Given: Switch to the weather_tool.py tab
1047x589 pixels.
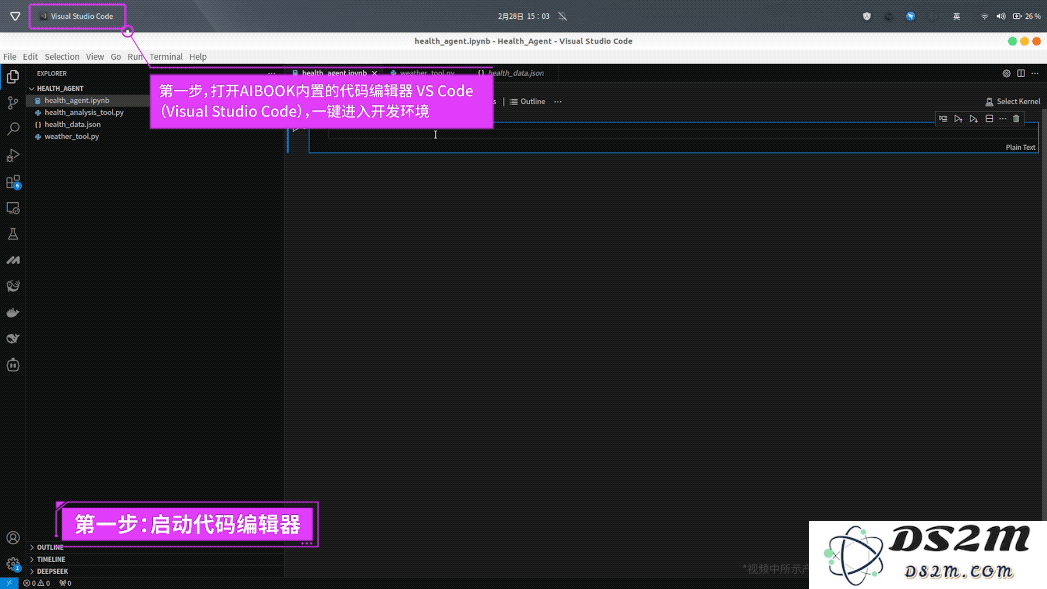Looking at the screenshot, I should pyautogui.click(x=423, y=73).
